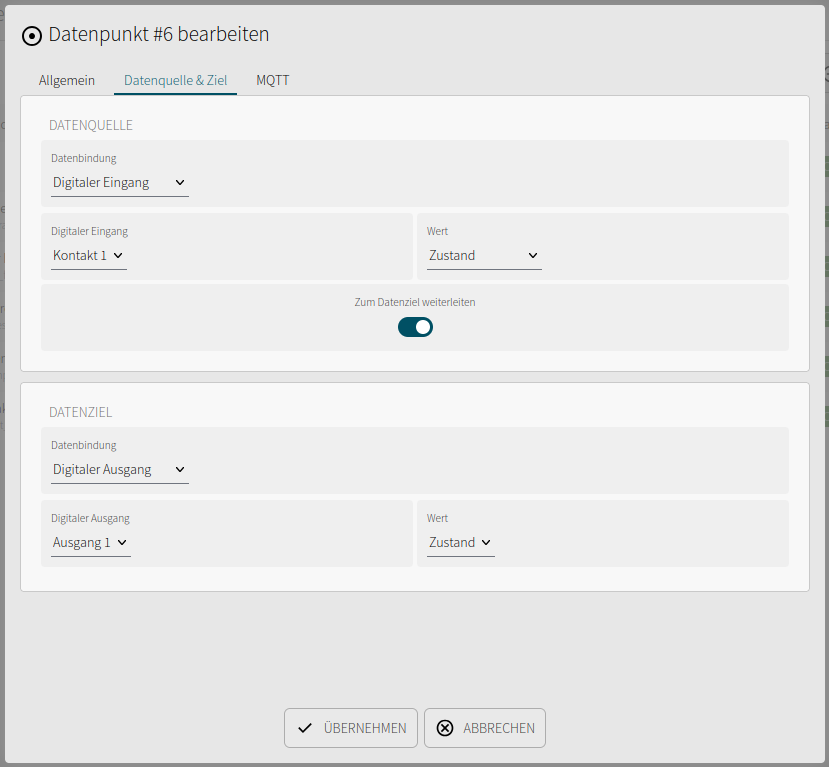Click the 'Datenbindung' label in the DATENQUELLE section
This screenshot has width=829, height=767.
84,159
